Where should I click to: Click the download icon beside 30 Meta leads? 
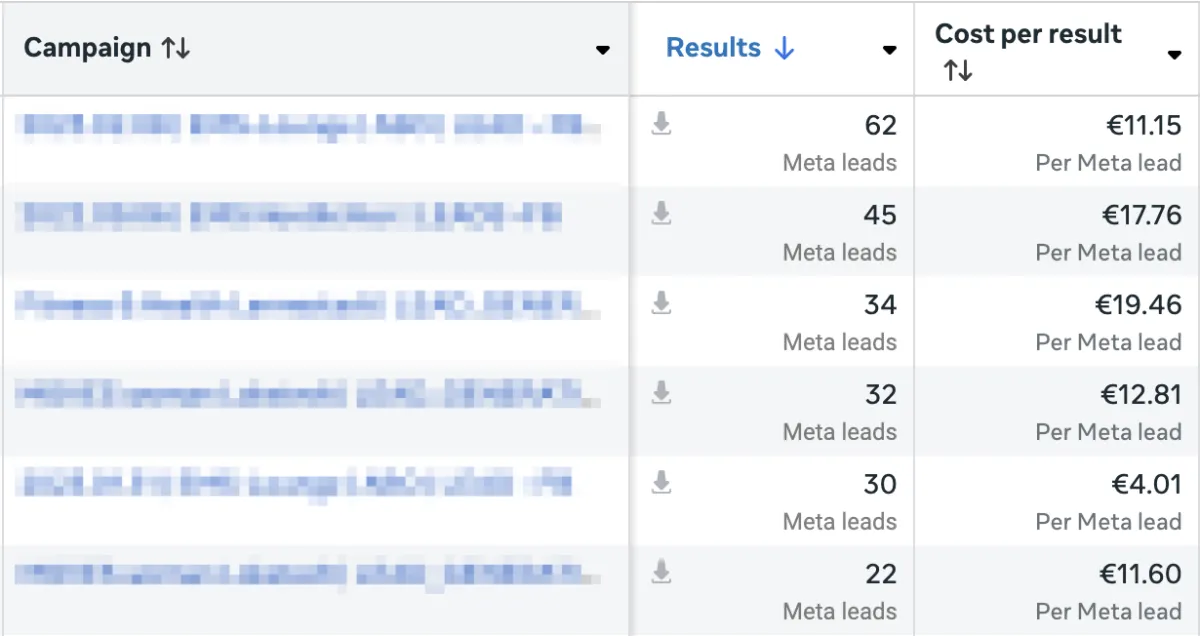(661, 483)
